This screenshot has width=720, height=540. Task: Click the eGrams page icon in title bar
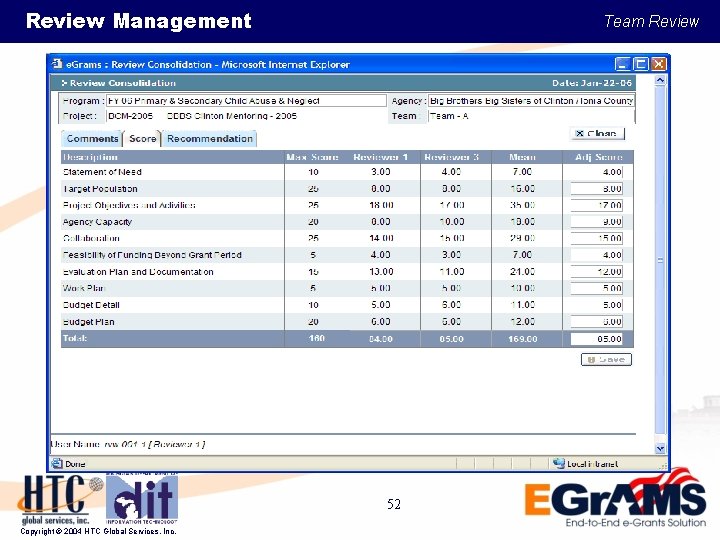[x=57, y=64]
